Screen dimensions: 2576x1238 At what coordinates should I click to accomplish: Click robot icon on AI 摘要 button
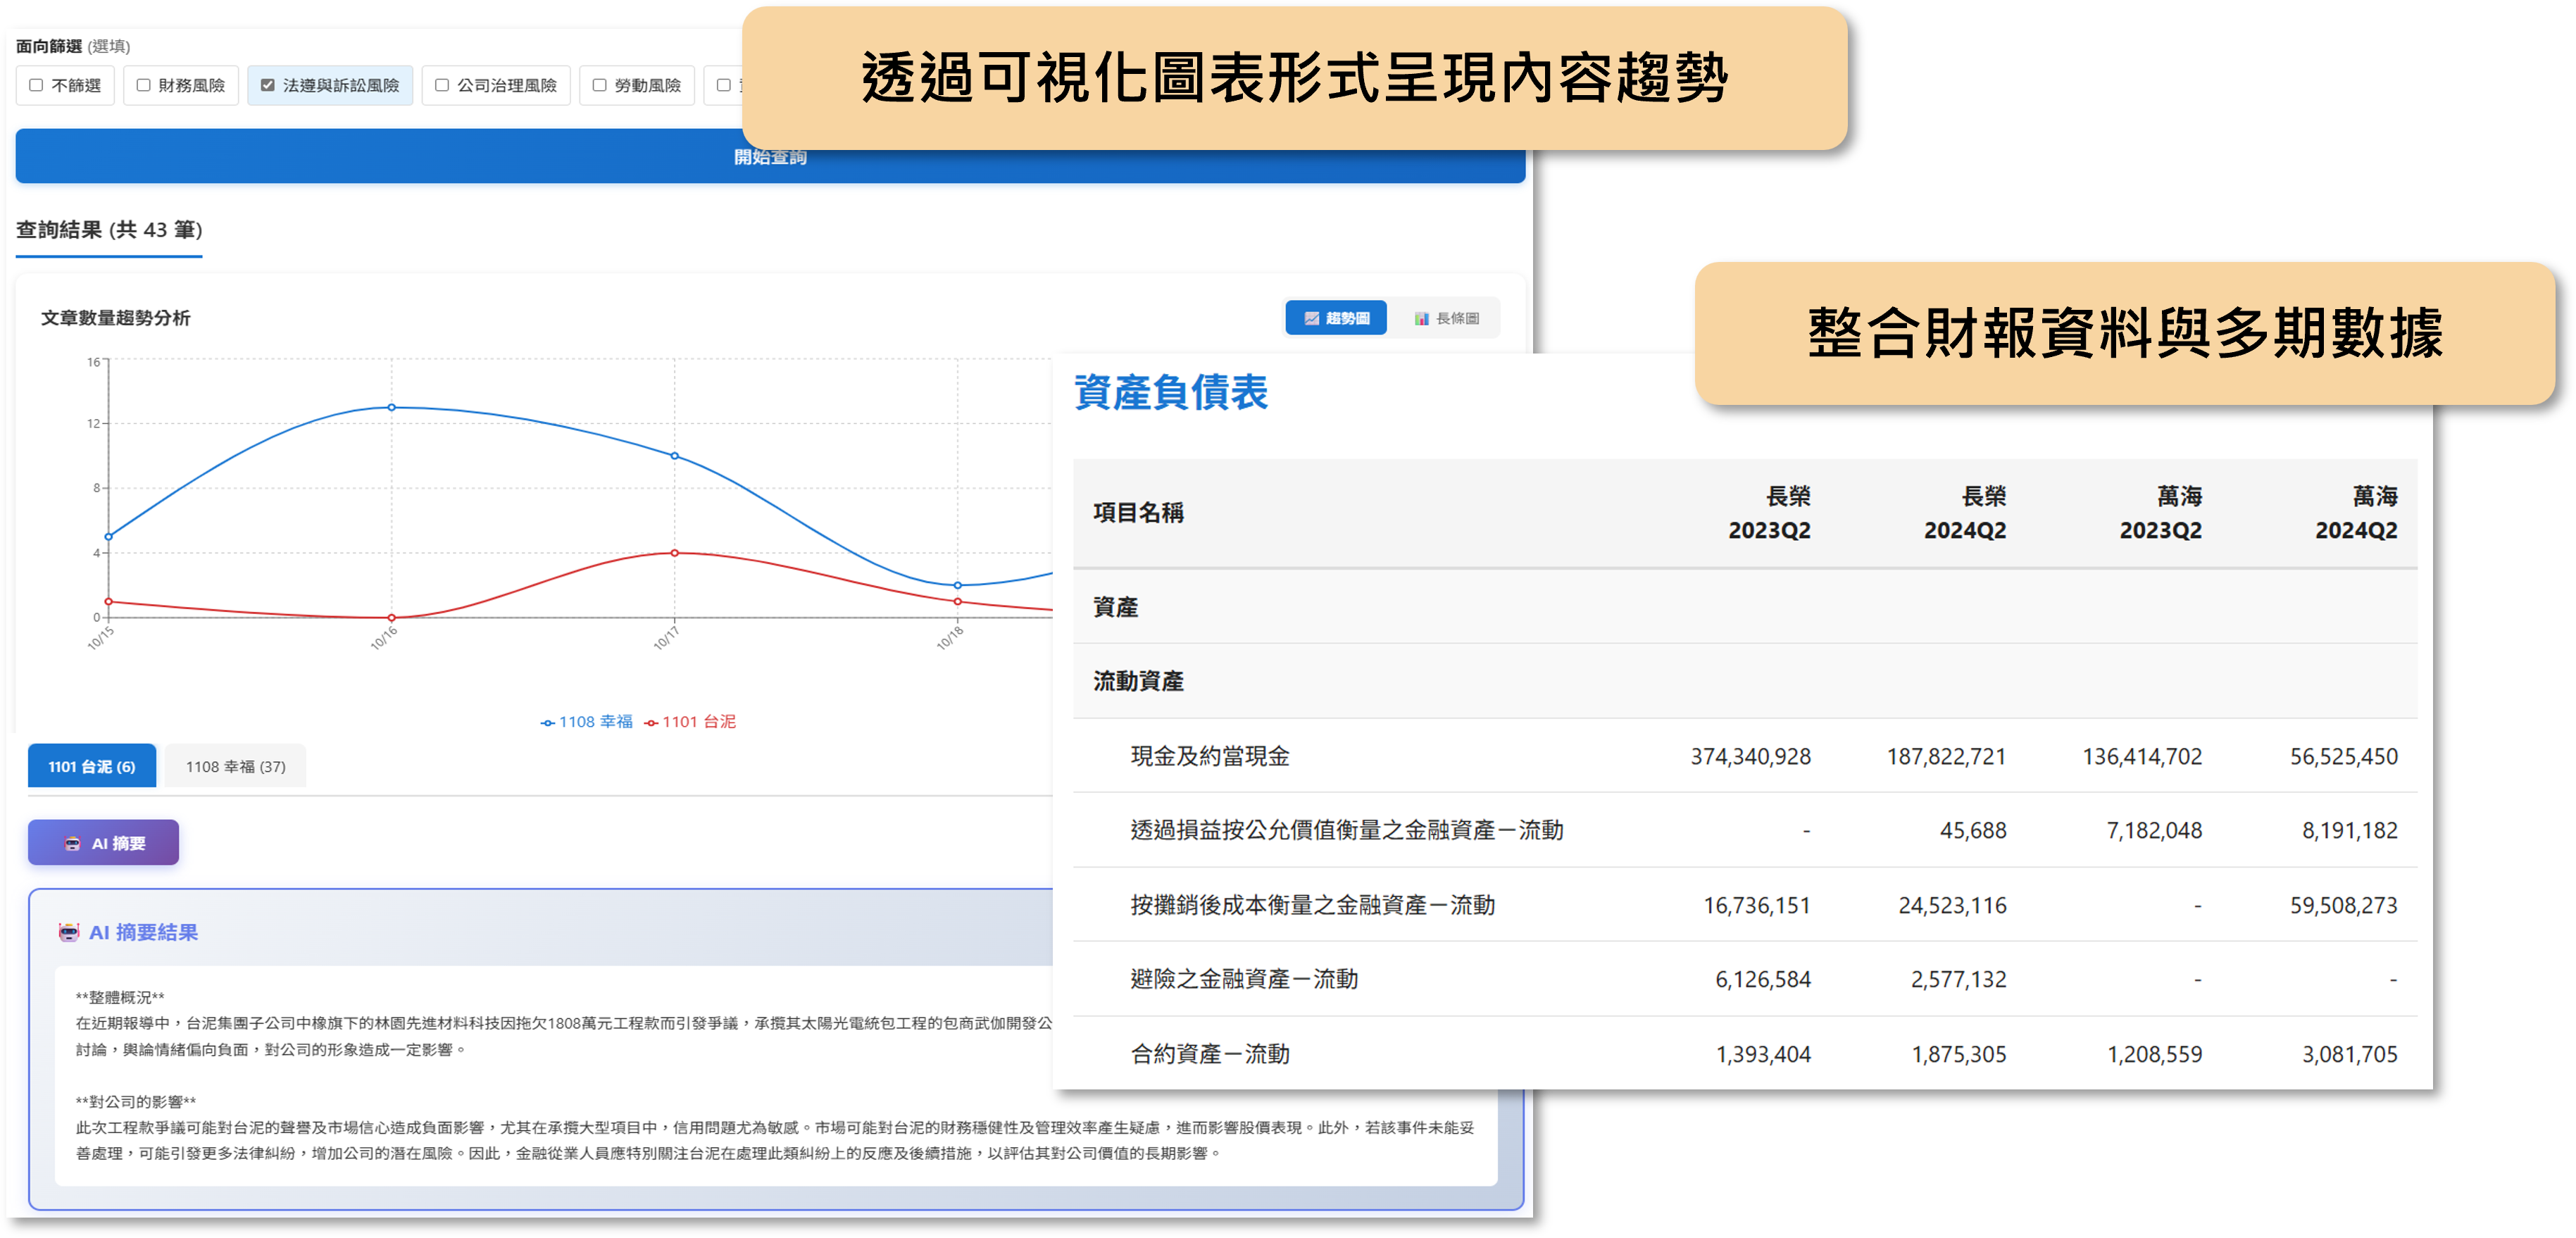tap(72, 843)
